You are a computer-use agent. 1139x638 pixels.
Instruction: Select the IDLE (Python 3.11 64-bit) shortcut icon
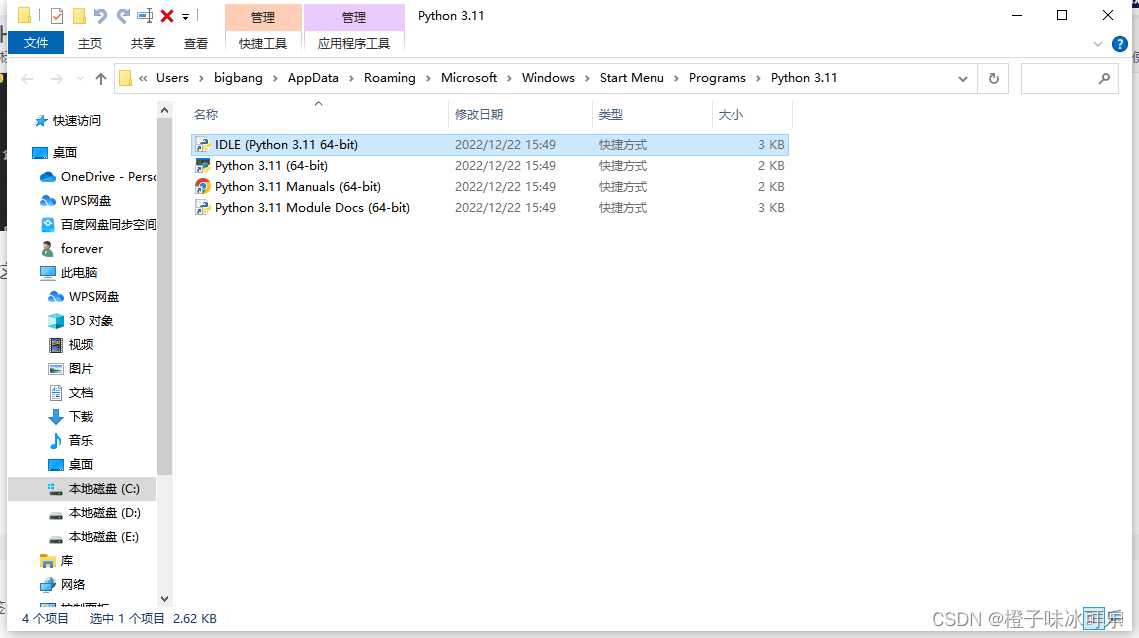pyautogui.click(x=203, y=145)
